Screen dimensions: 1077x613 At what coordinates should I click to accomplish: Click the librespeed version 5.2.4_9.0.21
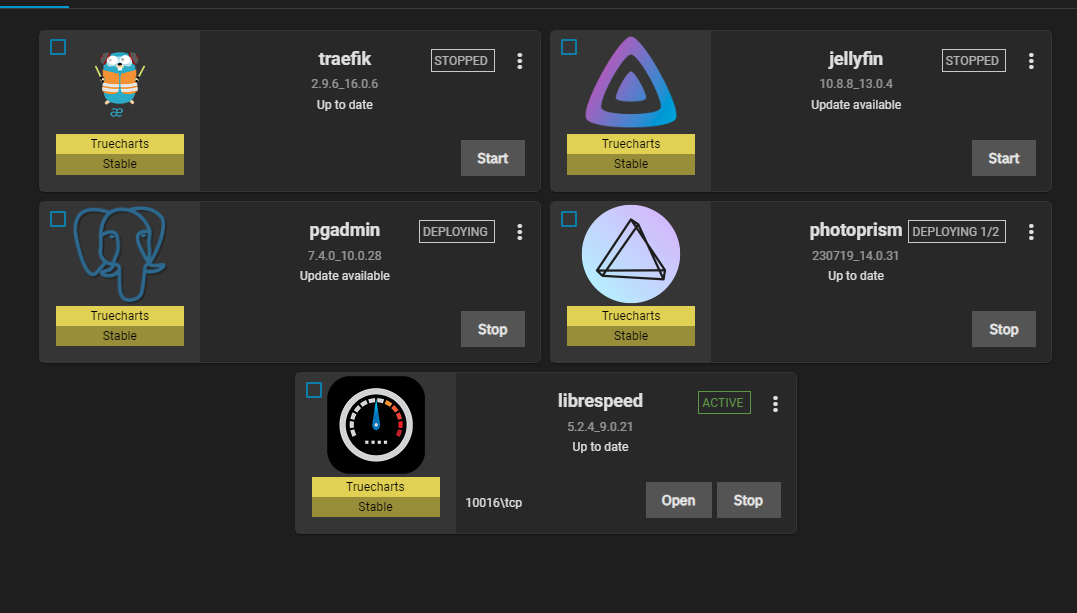point(600,427)
